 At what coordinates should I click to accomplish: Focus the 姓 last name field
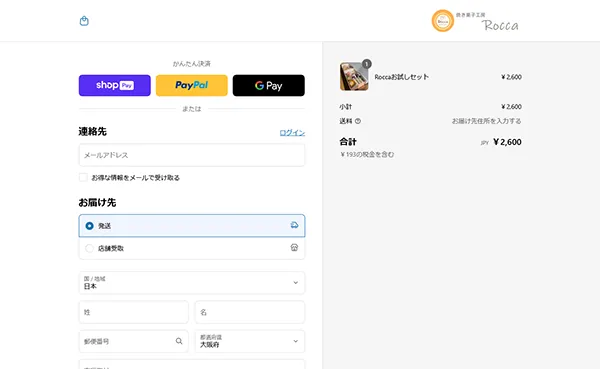pos(134,312)
